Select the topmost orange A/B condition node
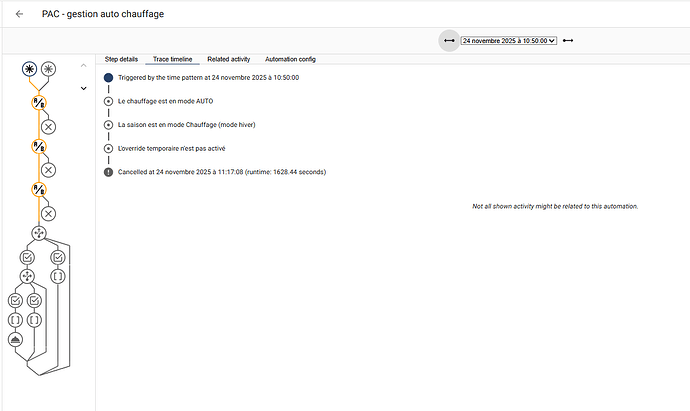Image resolution: width=690 pixels, height=411 pixels. (39, 103)
